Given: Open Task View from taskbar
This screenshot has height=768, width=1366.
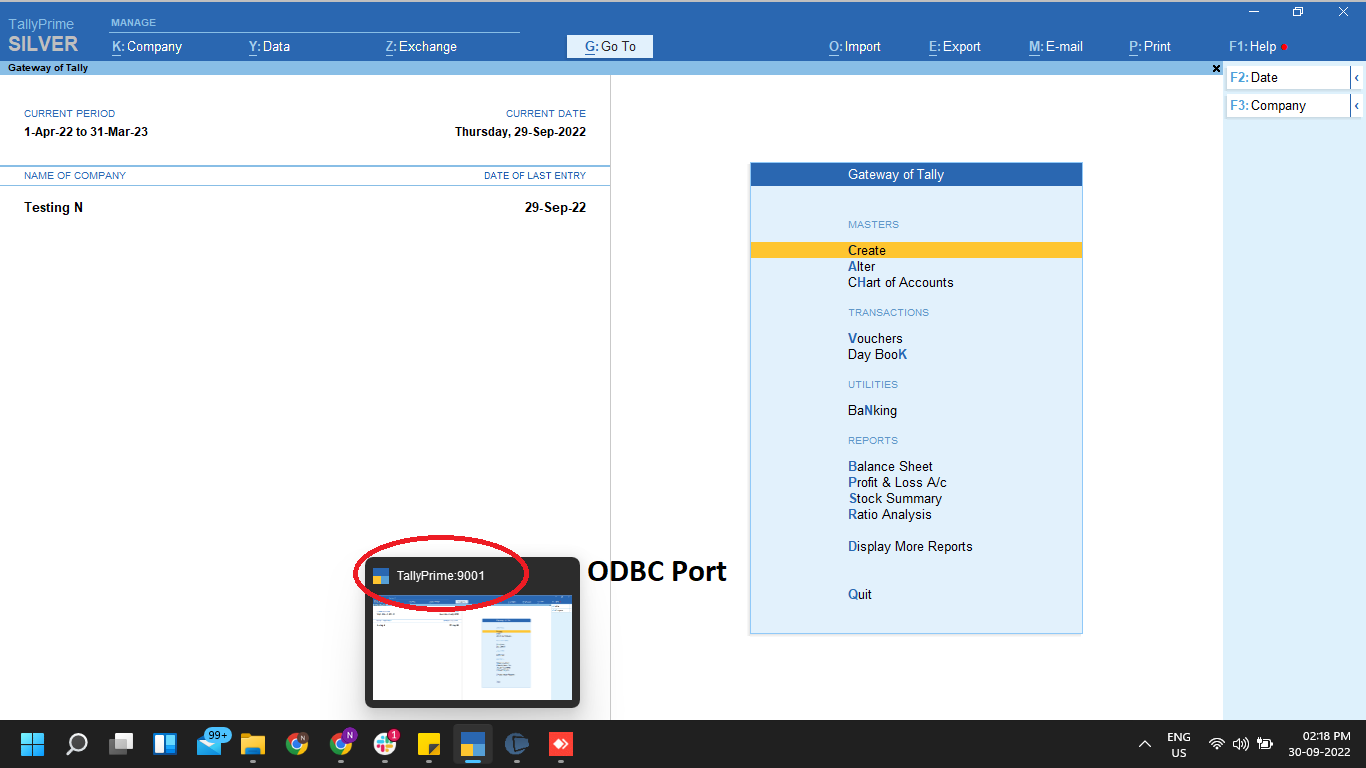Looking at the screenshot, I should coord(121,744).
